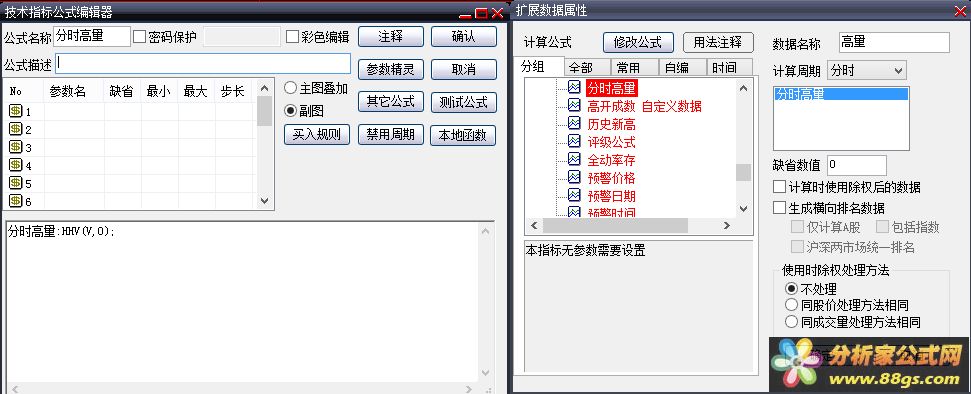The width and height of the screenshot is (971, 394).
Task: Open 其它公式
Action: (x=391, y=102)
